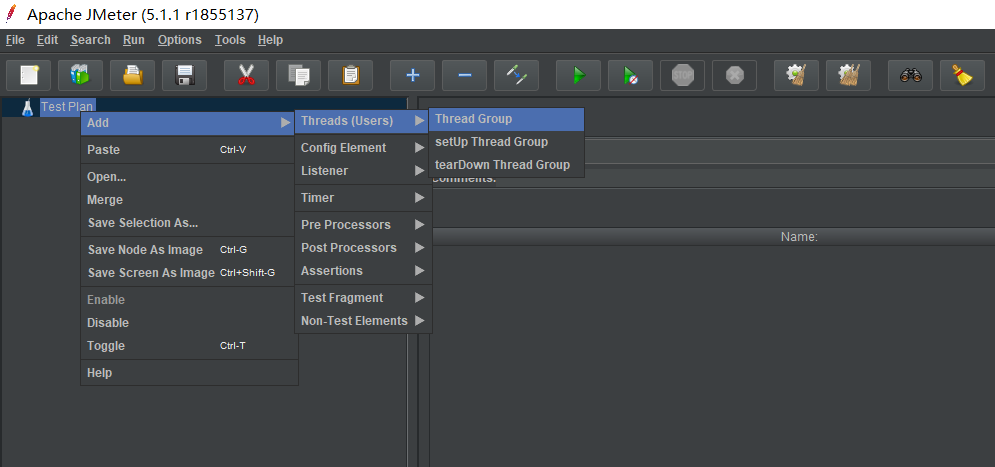Image resolution: width=995 pixels, height=467 pixels.
Task: Select Open... in context menu
Action: point(189,177)
